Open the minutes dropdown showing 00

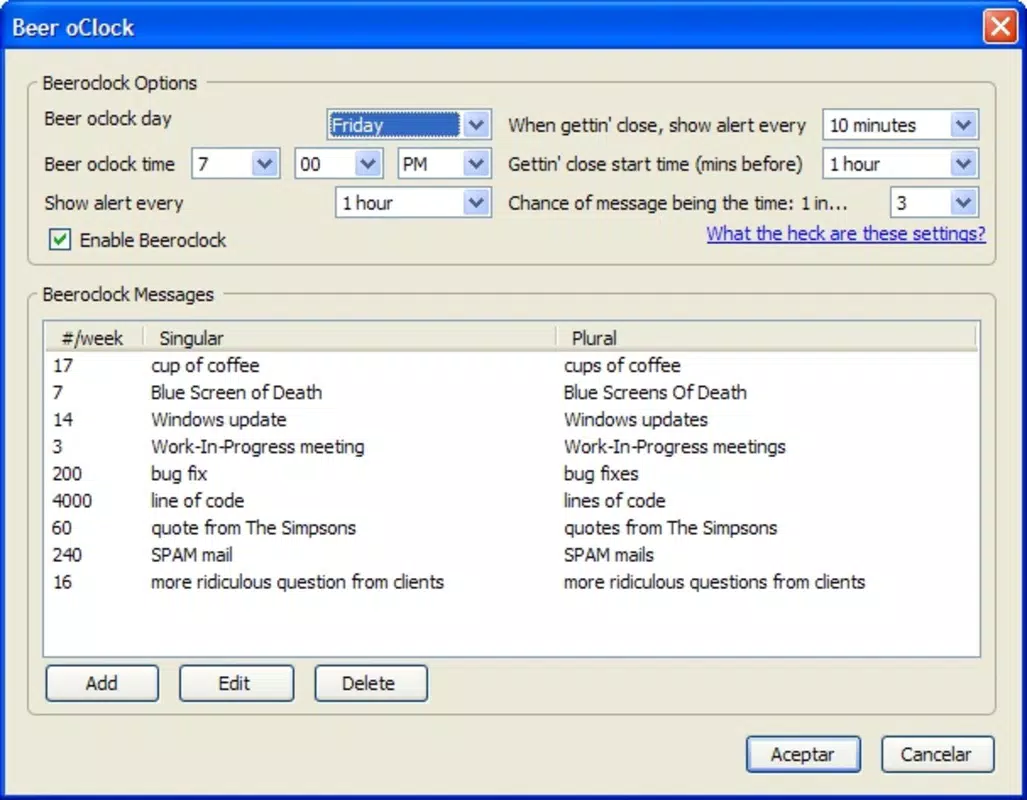tap(339, 164)
